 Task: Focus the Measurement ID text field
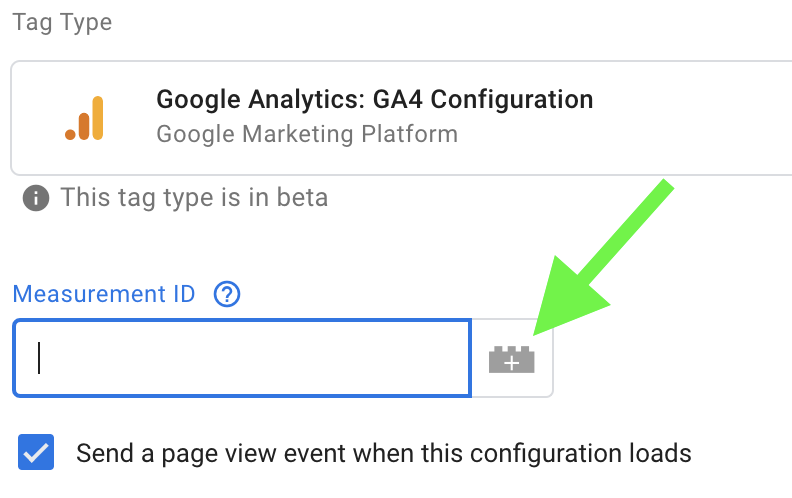240,358
